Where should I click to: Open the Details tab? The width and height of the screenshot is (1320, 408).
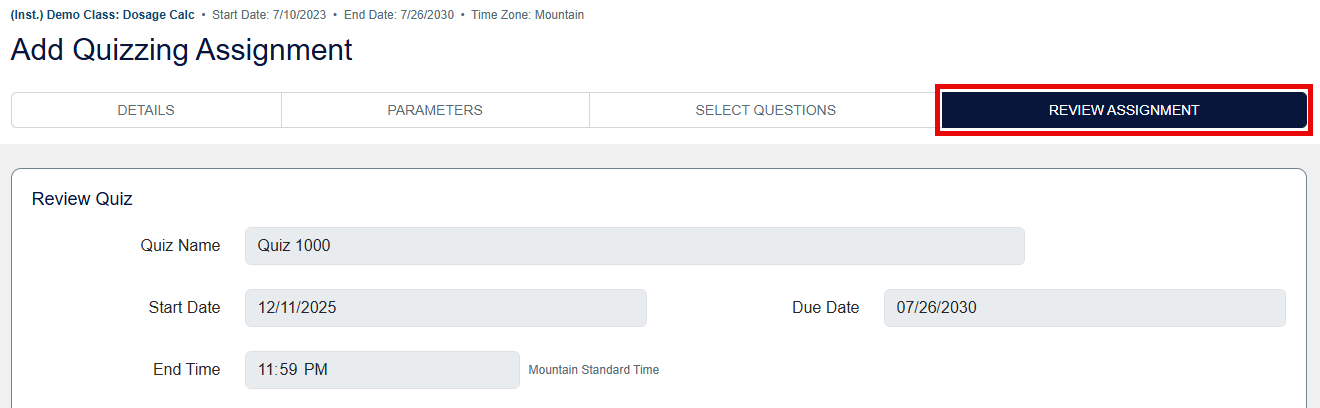point(146,110)
